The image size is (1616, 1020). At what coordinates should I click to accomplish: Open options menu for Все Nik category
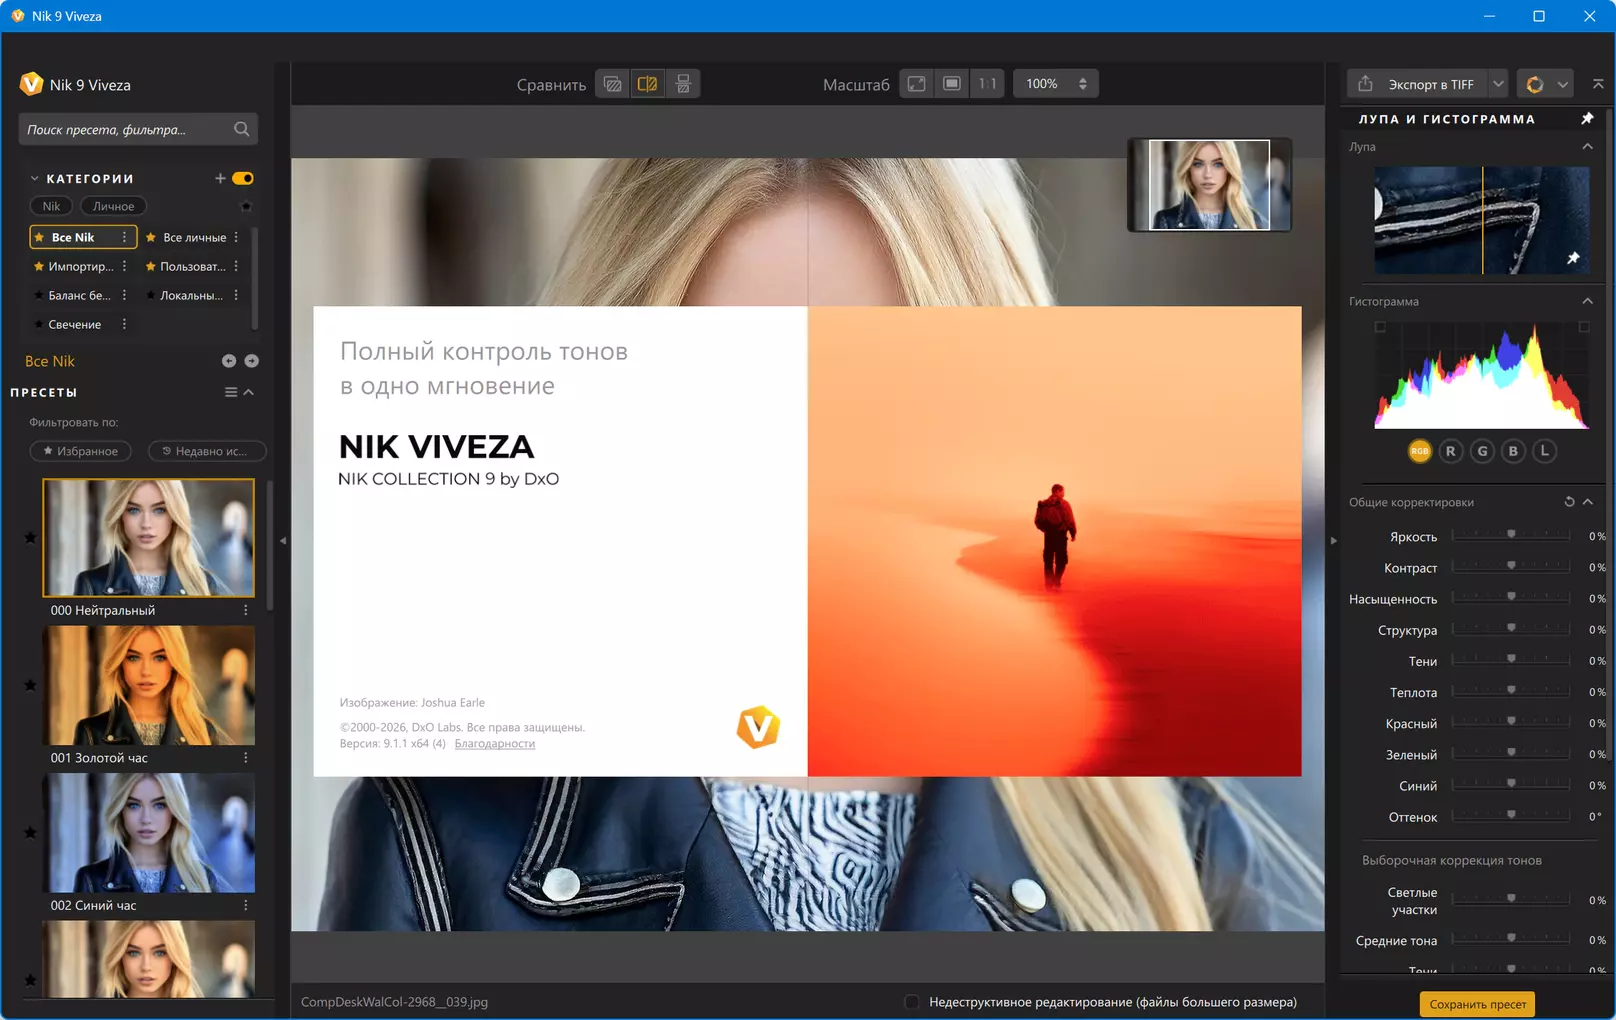[x=124, y=237]
